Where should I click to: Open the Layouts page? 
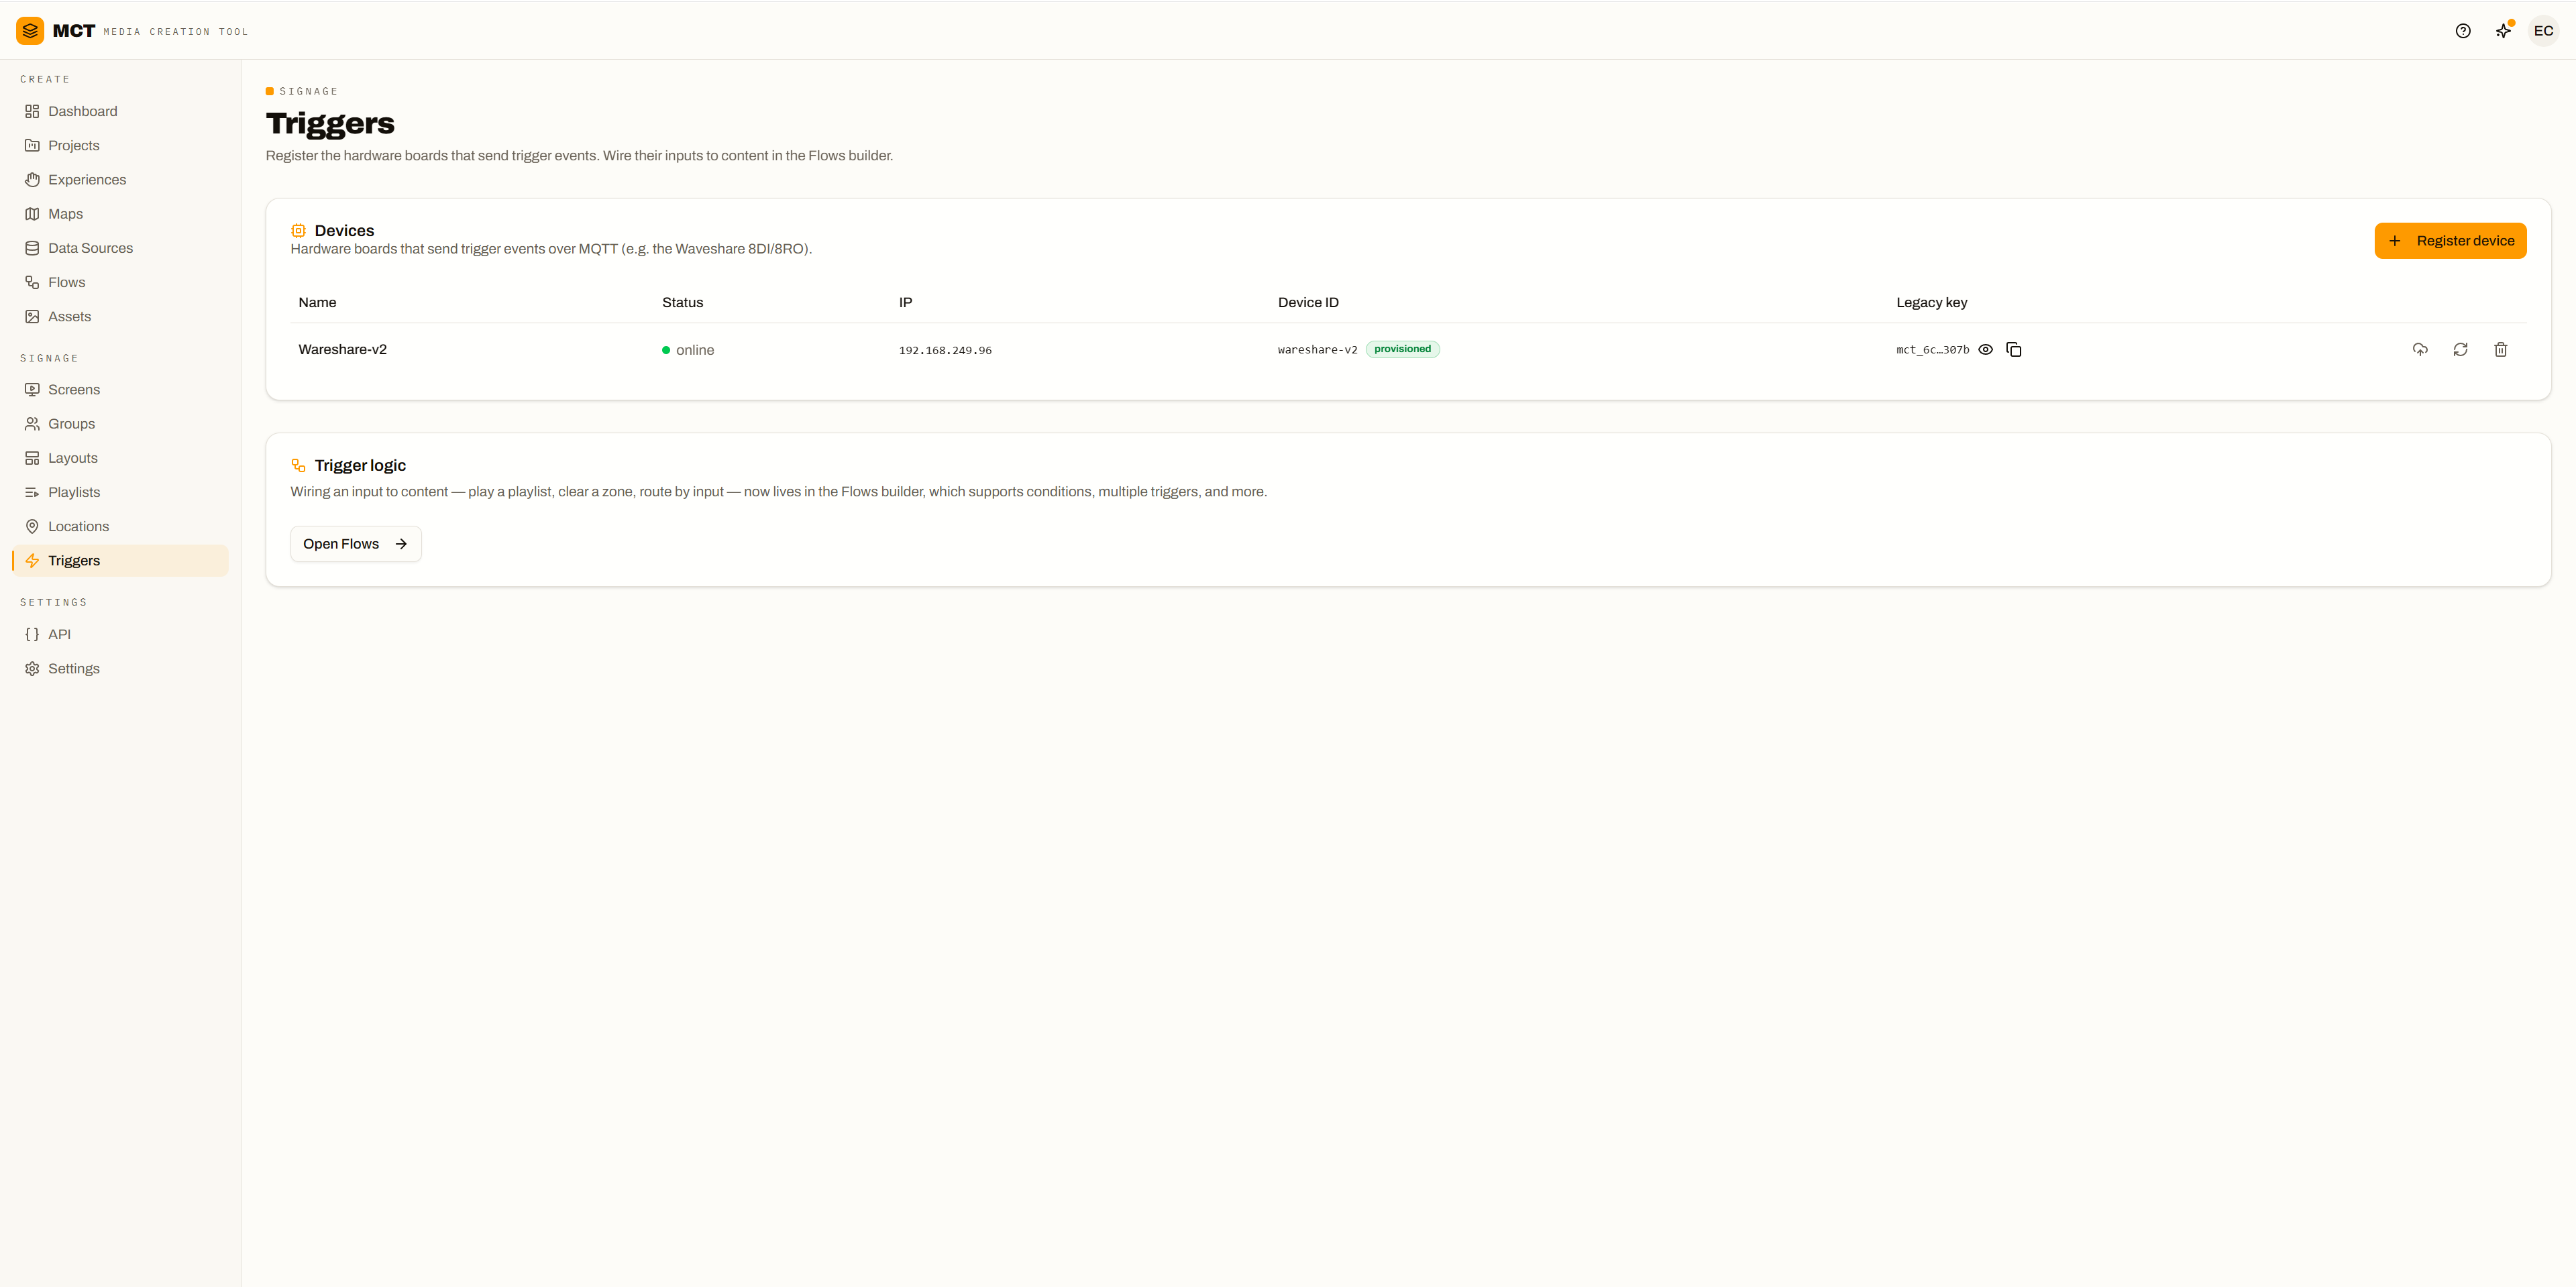120,458
